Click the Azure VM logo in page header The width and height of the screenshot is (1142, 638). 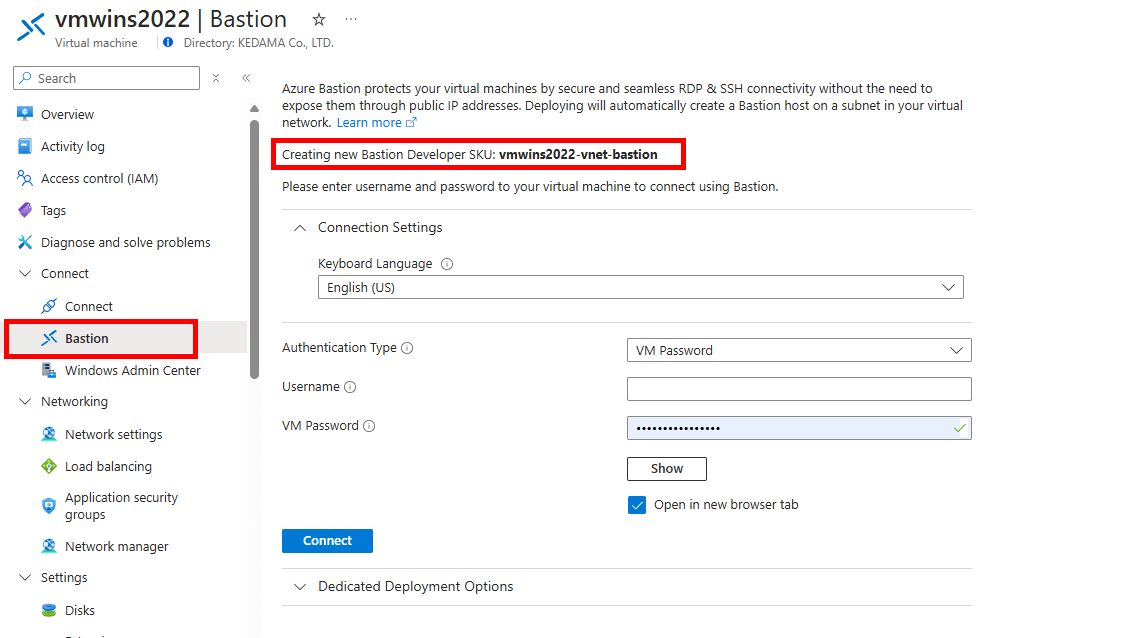pyautogui.click(x=31, y=28)
